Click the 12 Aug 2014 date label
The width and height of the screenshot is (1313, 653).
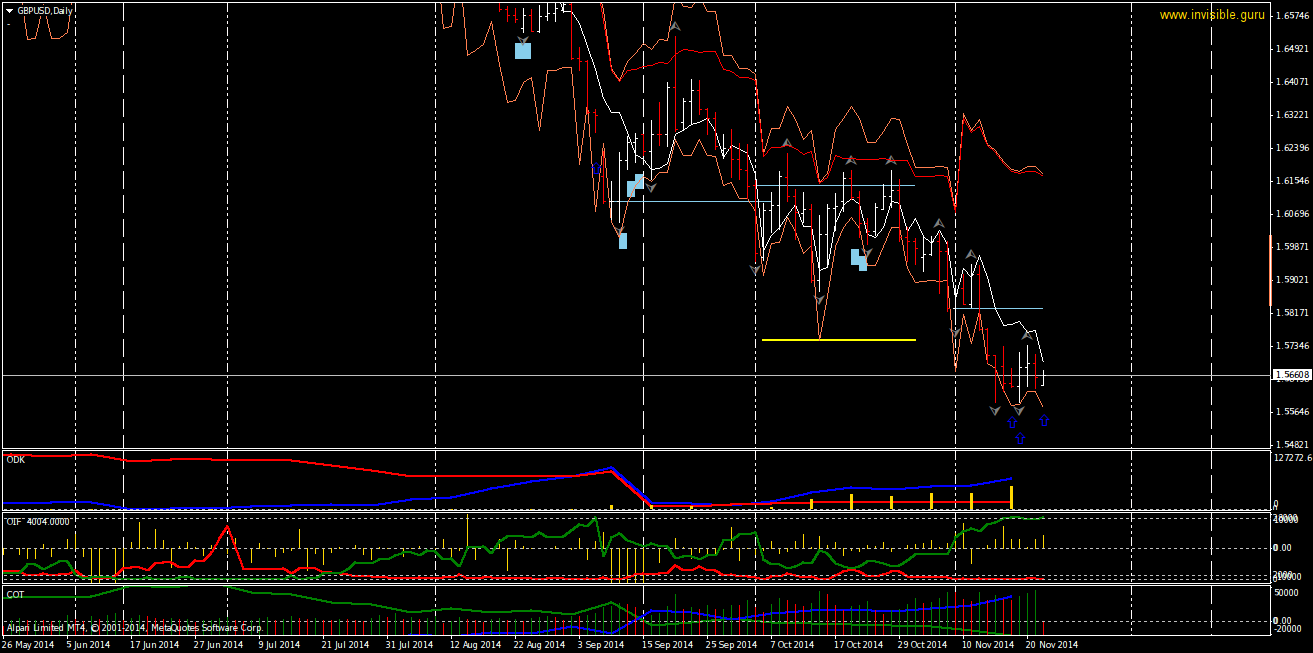pyautogui.click(x=475, y=646)
